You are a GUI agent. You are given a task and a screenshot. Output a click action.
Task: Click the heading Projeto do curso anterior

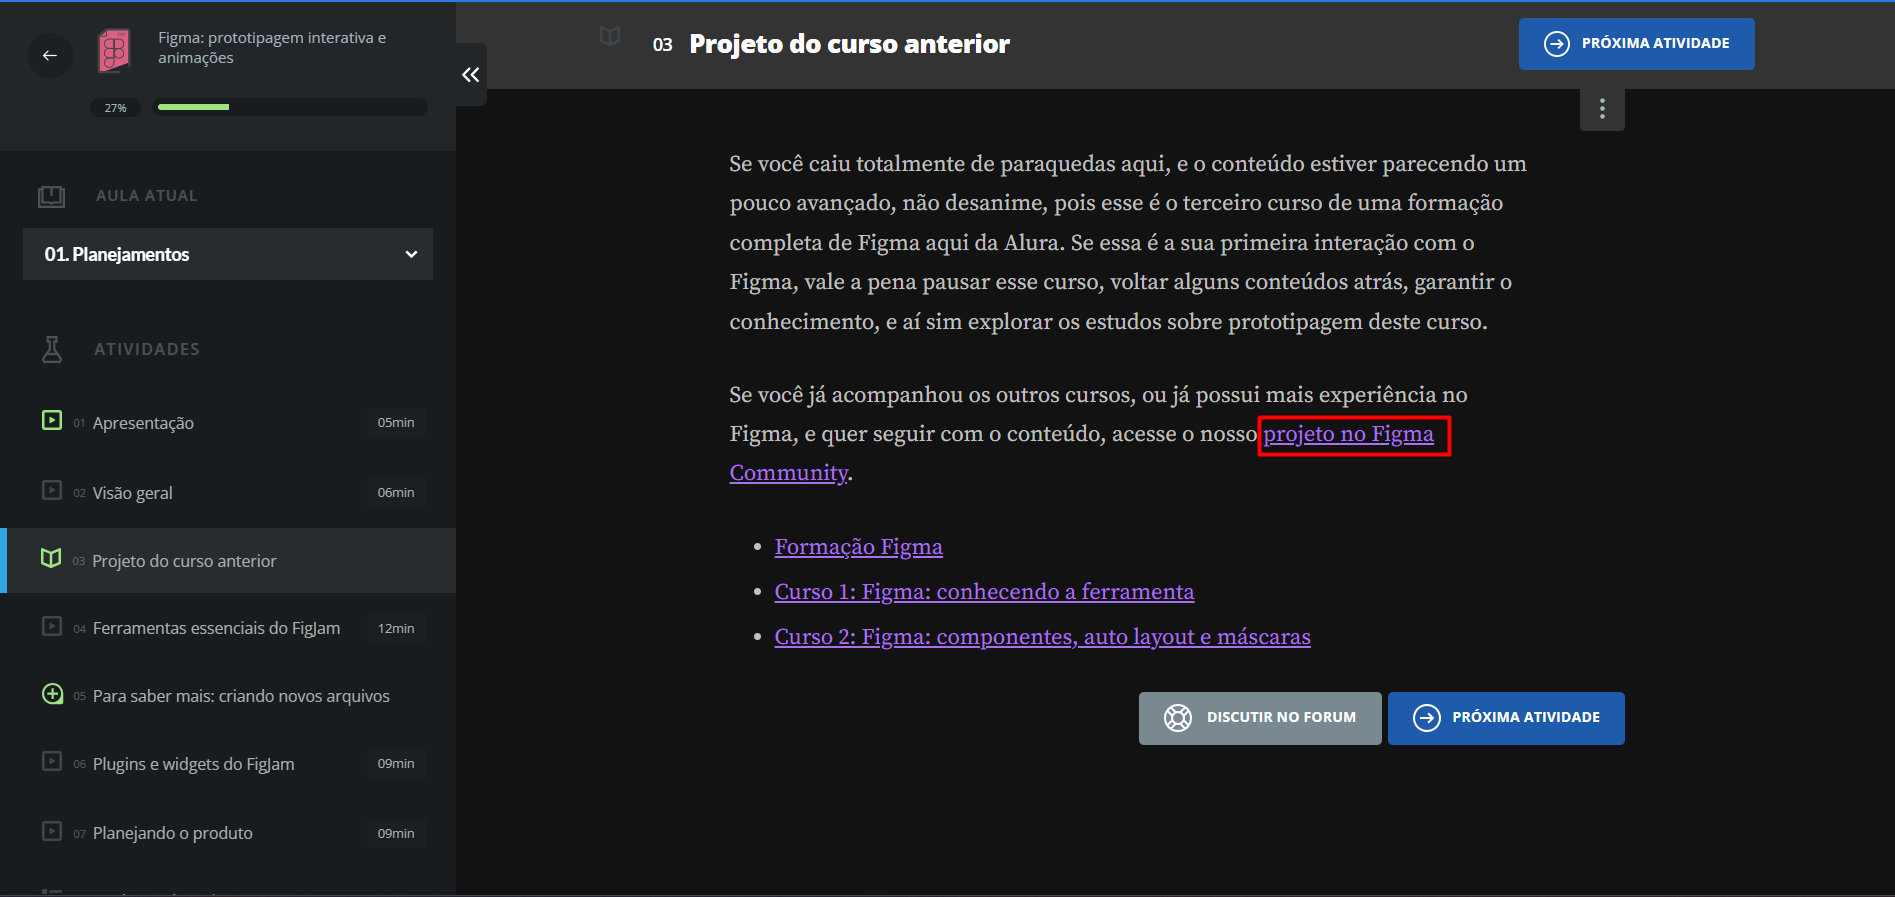[849, 44]
